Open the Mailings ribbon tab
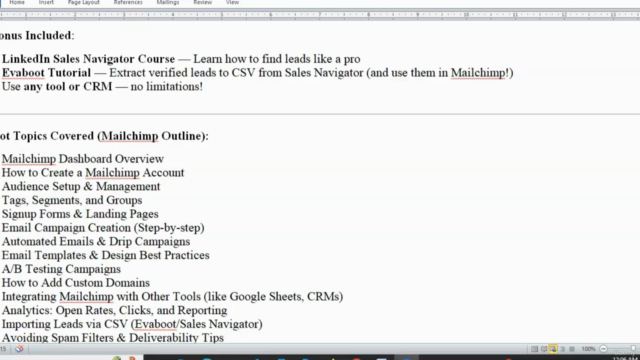 (x=168, y=2)
